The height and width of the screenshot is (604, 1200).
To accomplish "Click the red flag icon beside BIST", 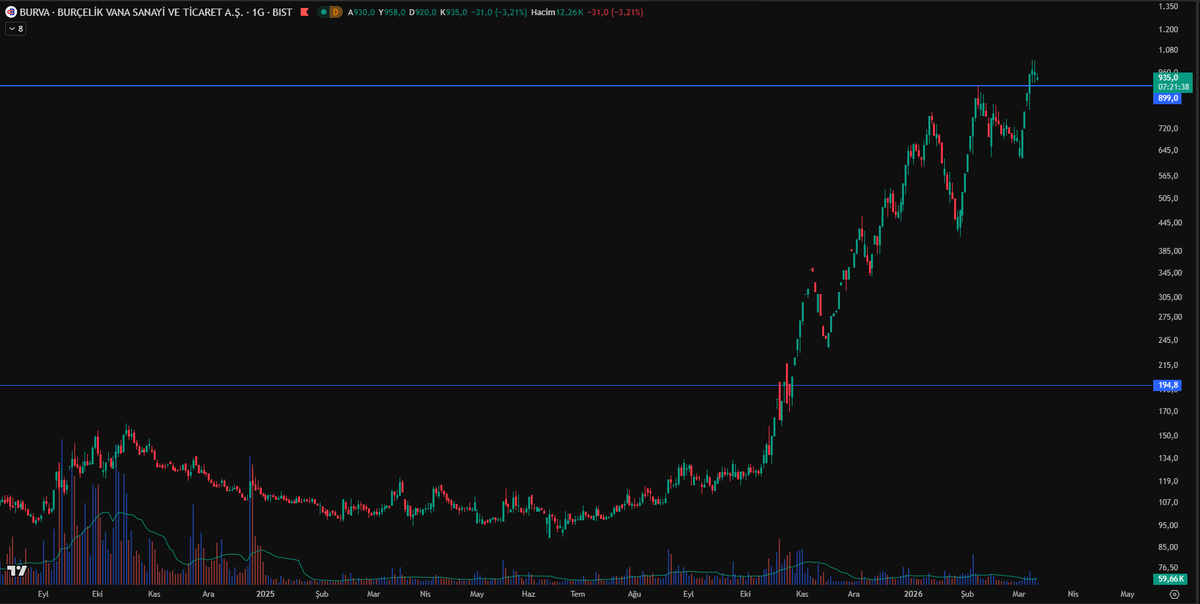I will click(x=304, y=12).
